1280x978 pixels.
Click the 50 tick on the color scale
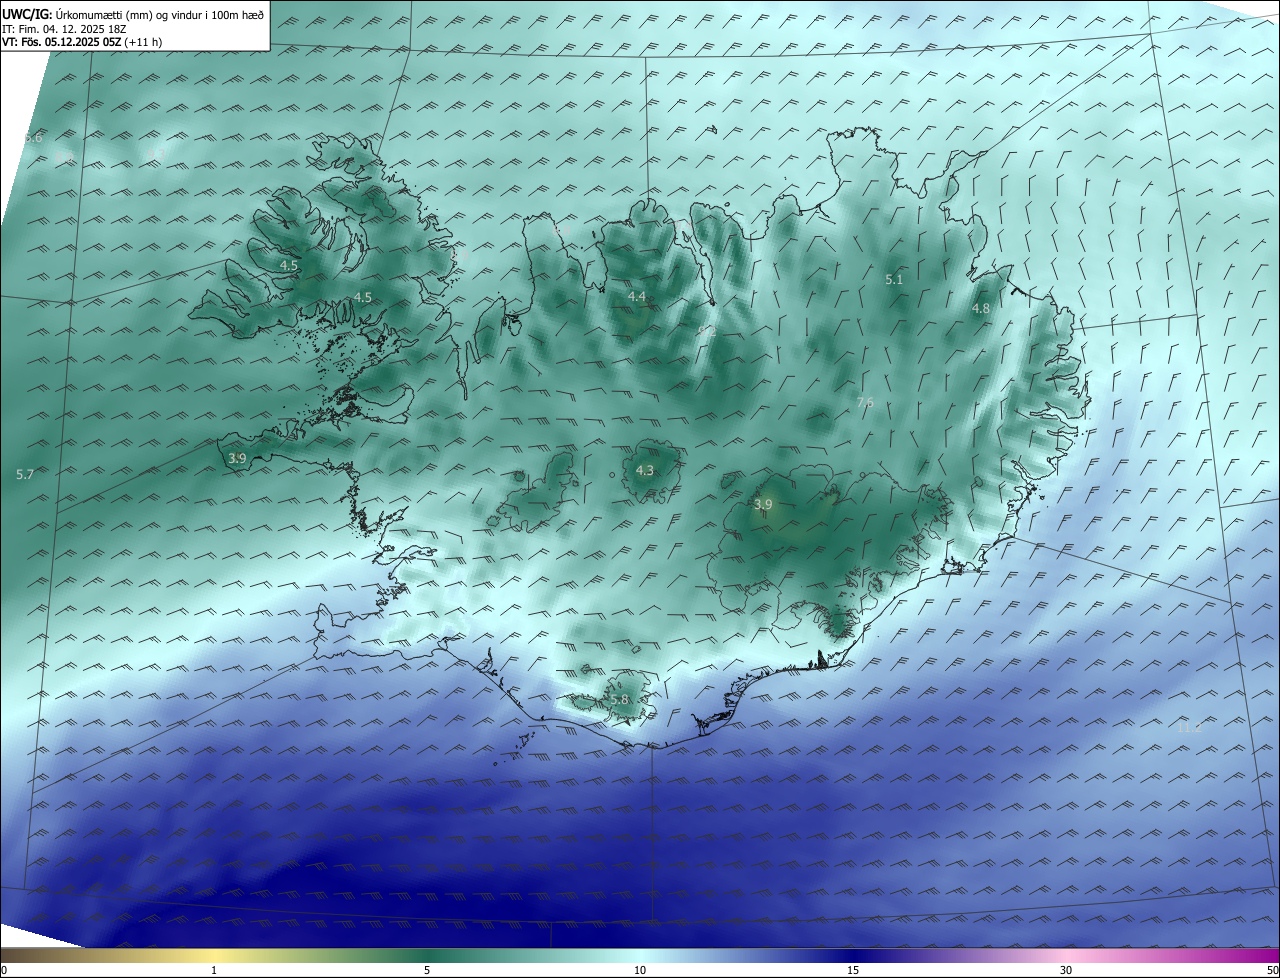[x=1272, y=970]
